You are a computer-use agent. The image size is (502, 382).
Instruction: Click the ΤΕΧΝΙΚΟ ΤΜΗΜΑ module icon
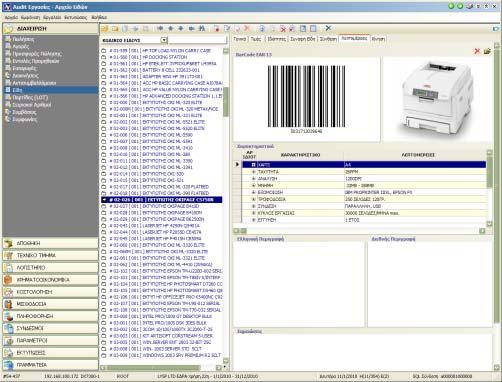point(8,256)
